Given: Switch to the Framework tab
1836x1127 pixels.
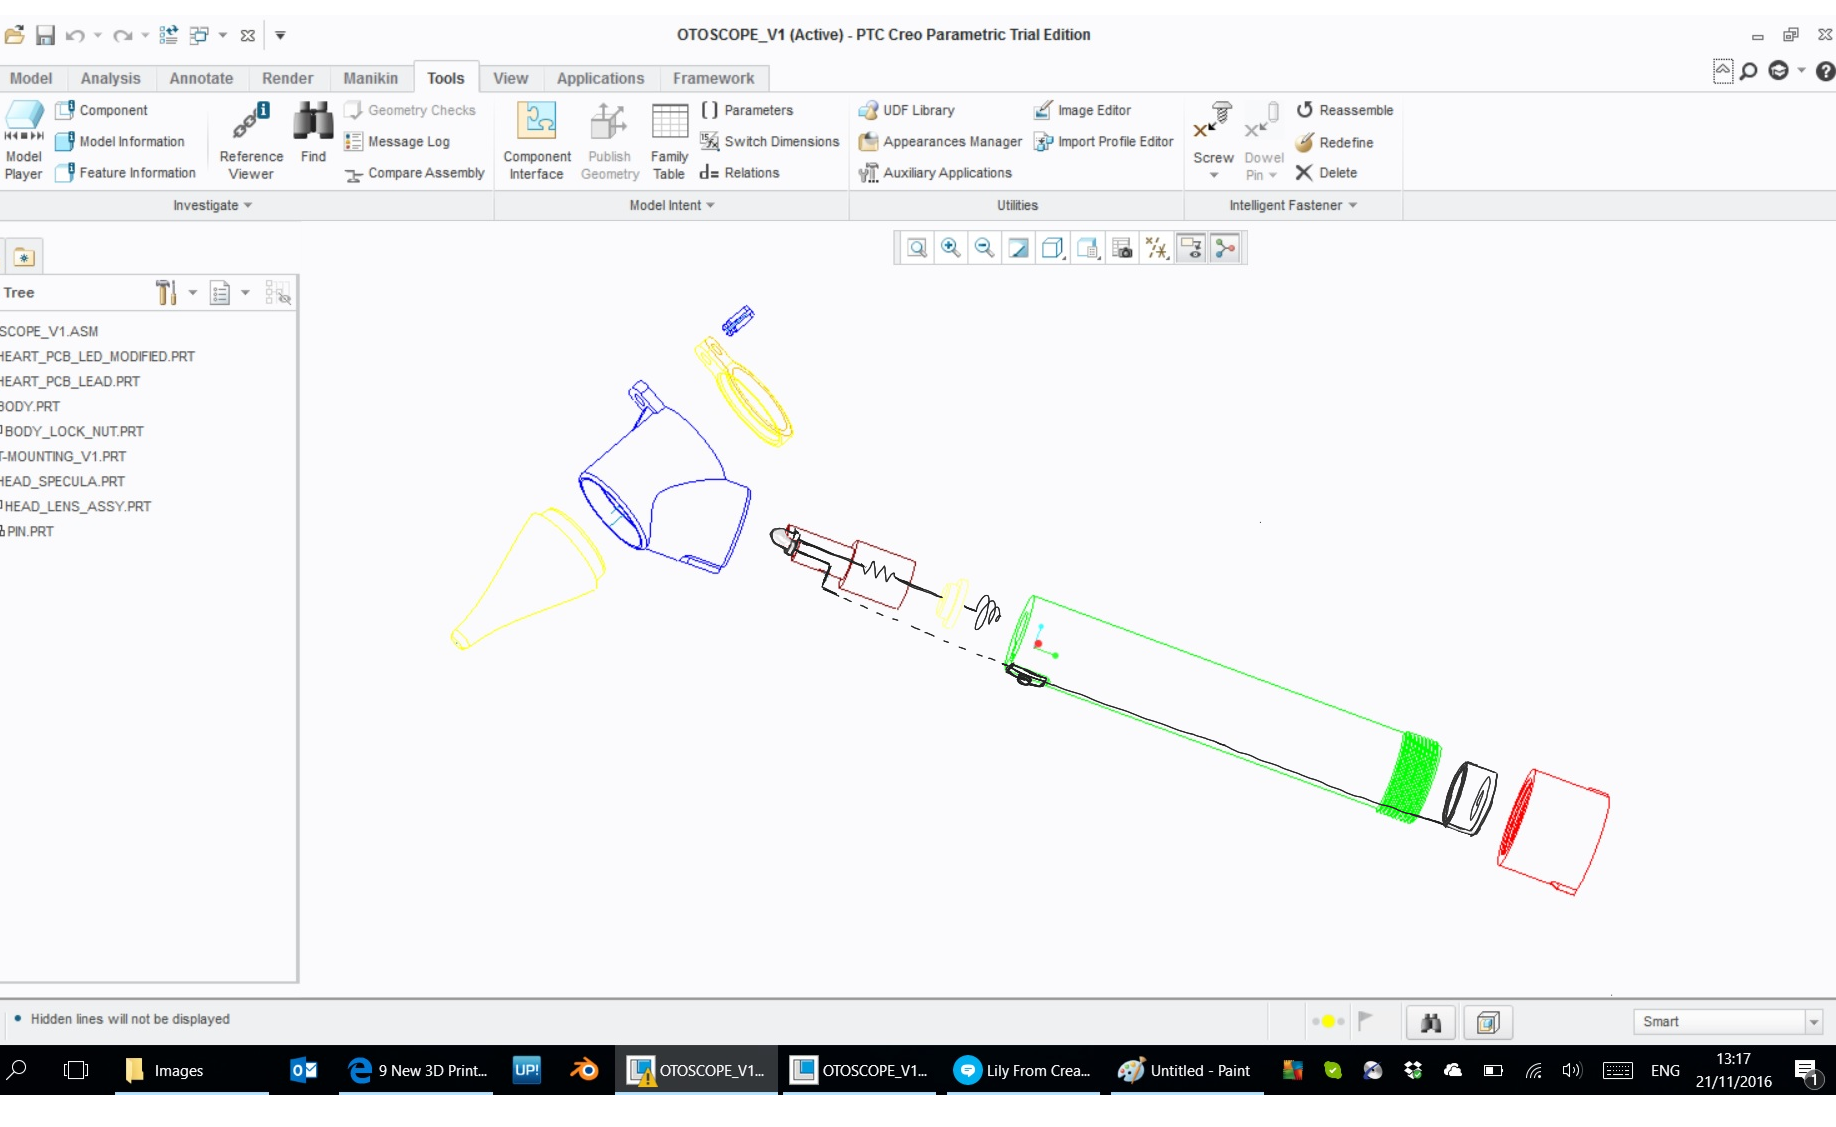Looking at the screenshot, I should pos(713,78).
